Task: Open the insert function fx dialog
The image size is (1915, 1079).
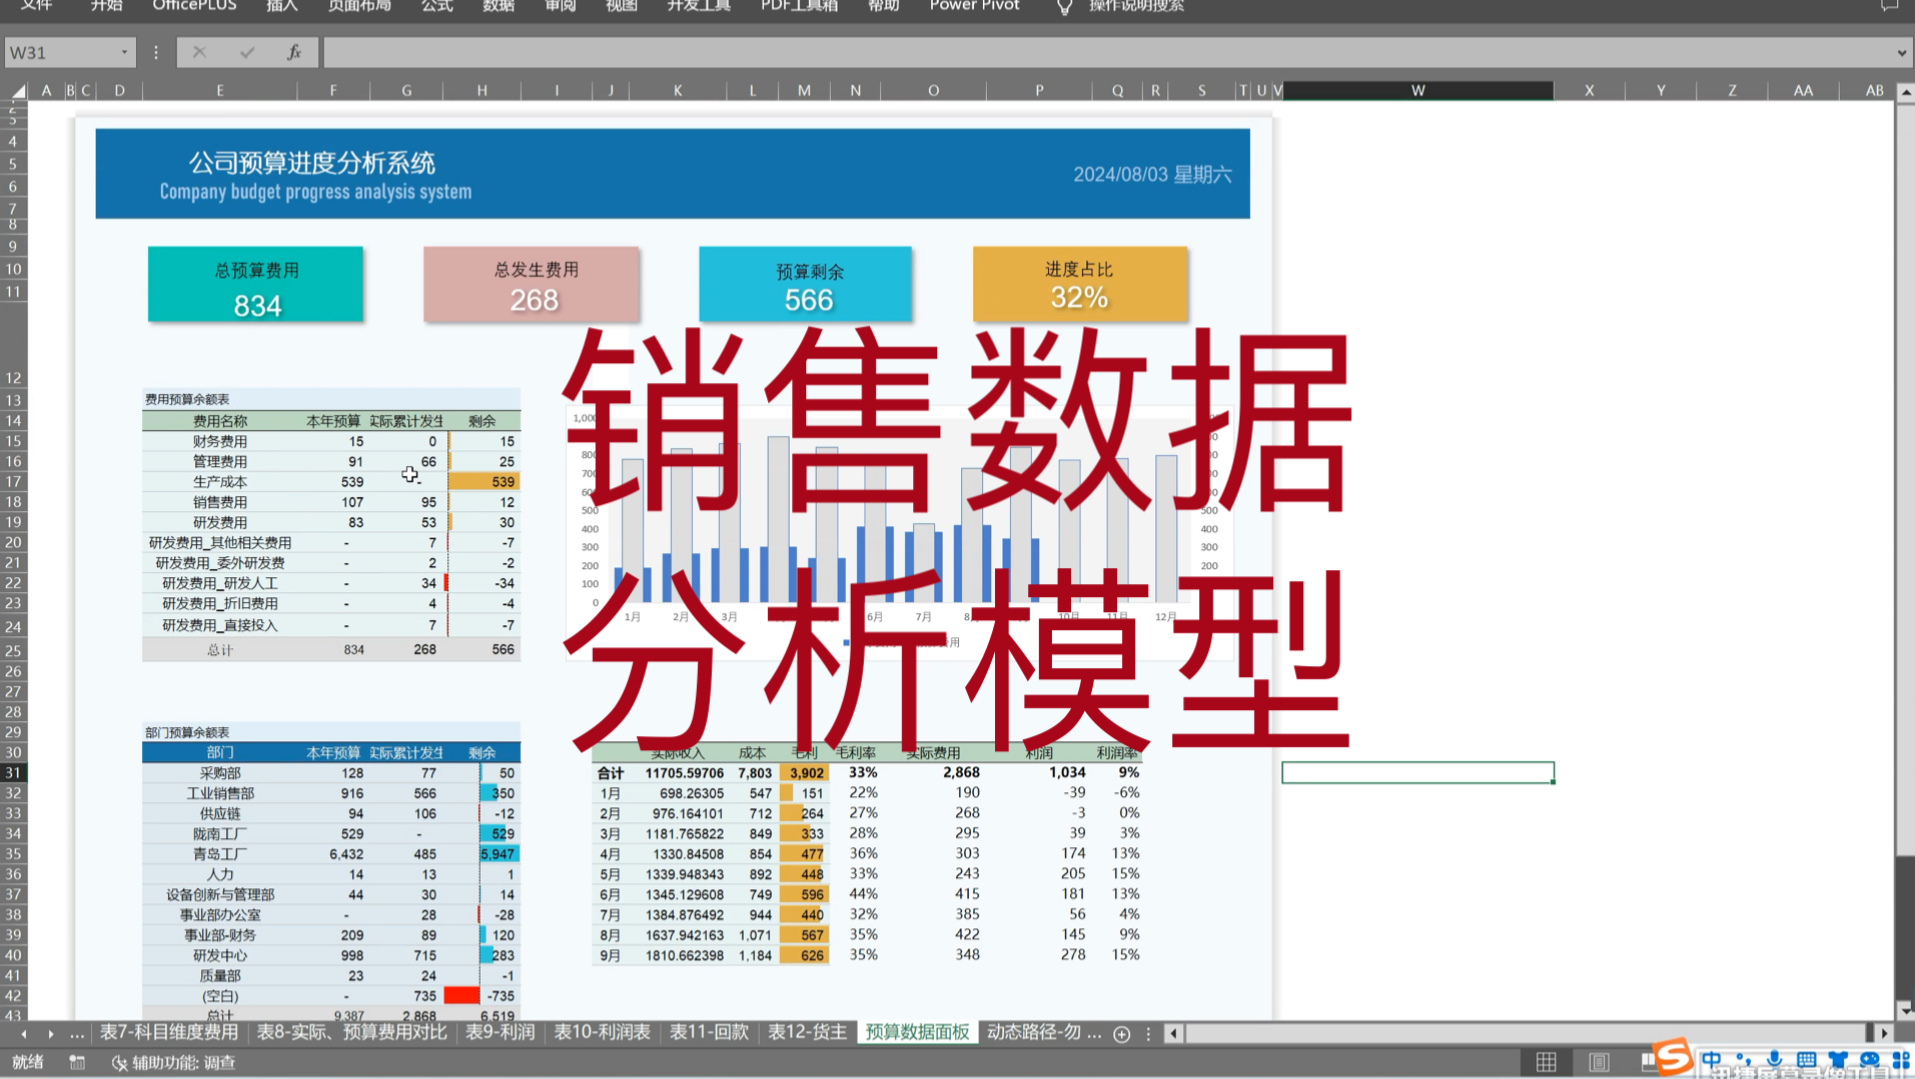Action: [294, 52]
